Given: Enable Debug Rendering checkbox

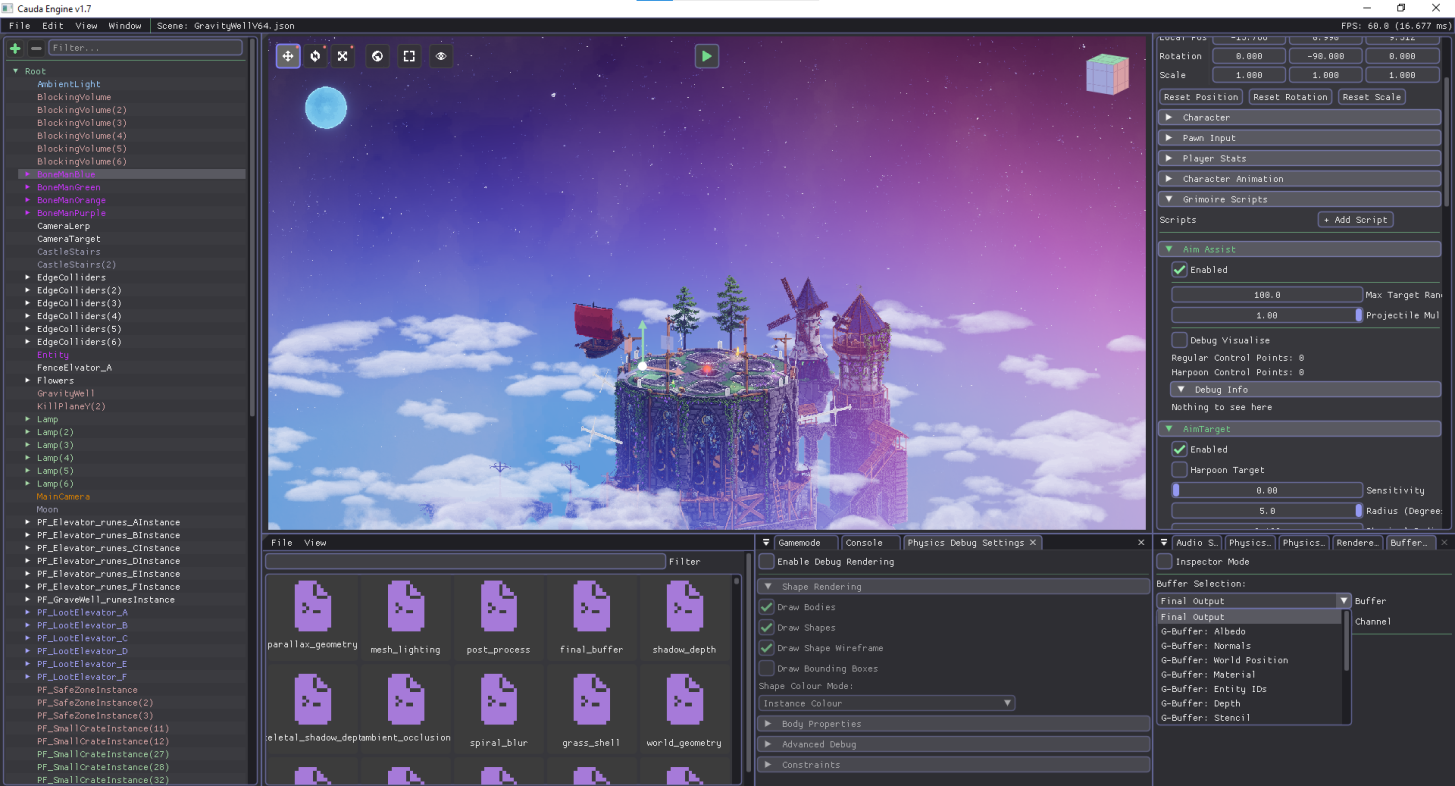Looking at the screenshot, I should (x=767, y=562).
